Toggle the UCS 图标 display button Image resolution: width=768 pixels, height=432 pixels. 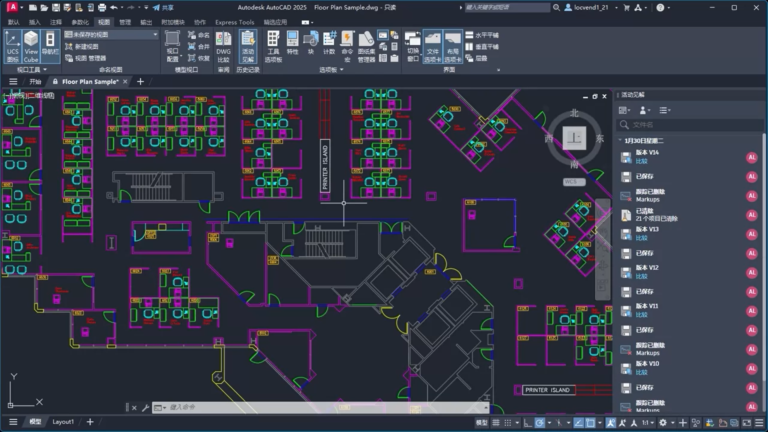point(12,47)
